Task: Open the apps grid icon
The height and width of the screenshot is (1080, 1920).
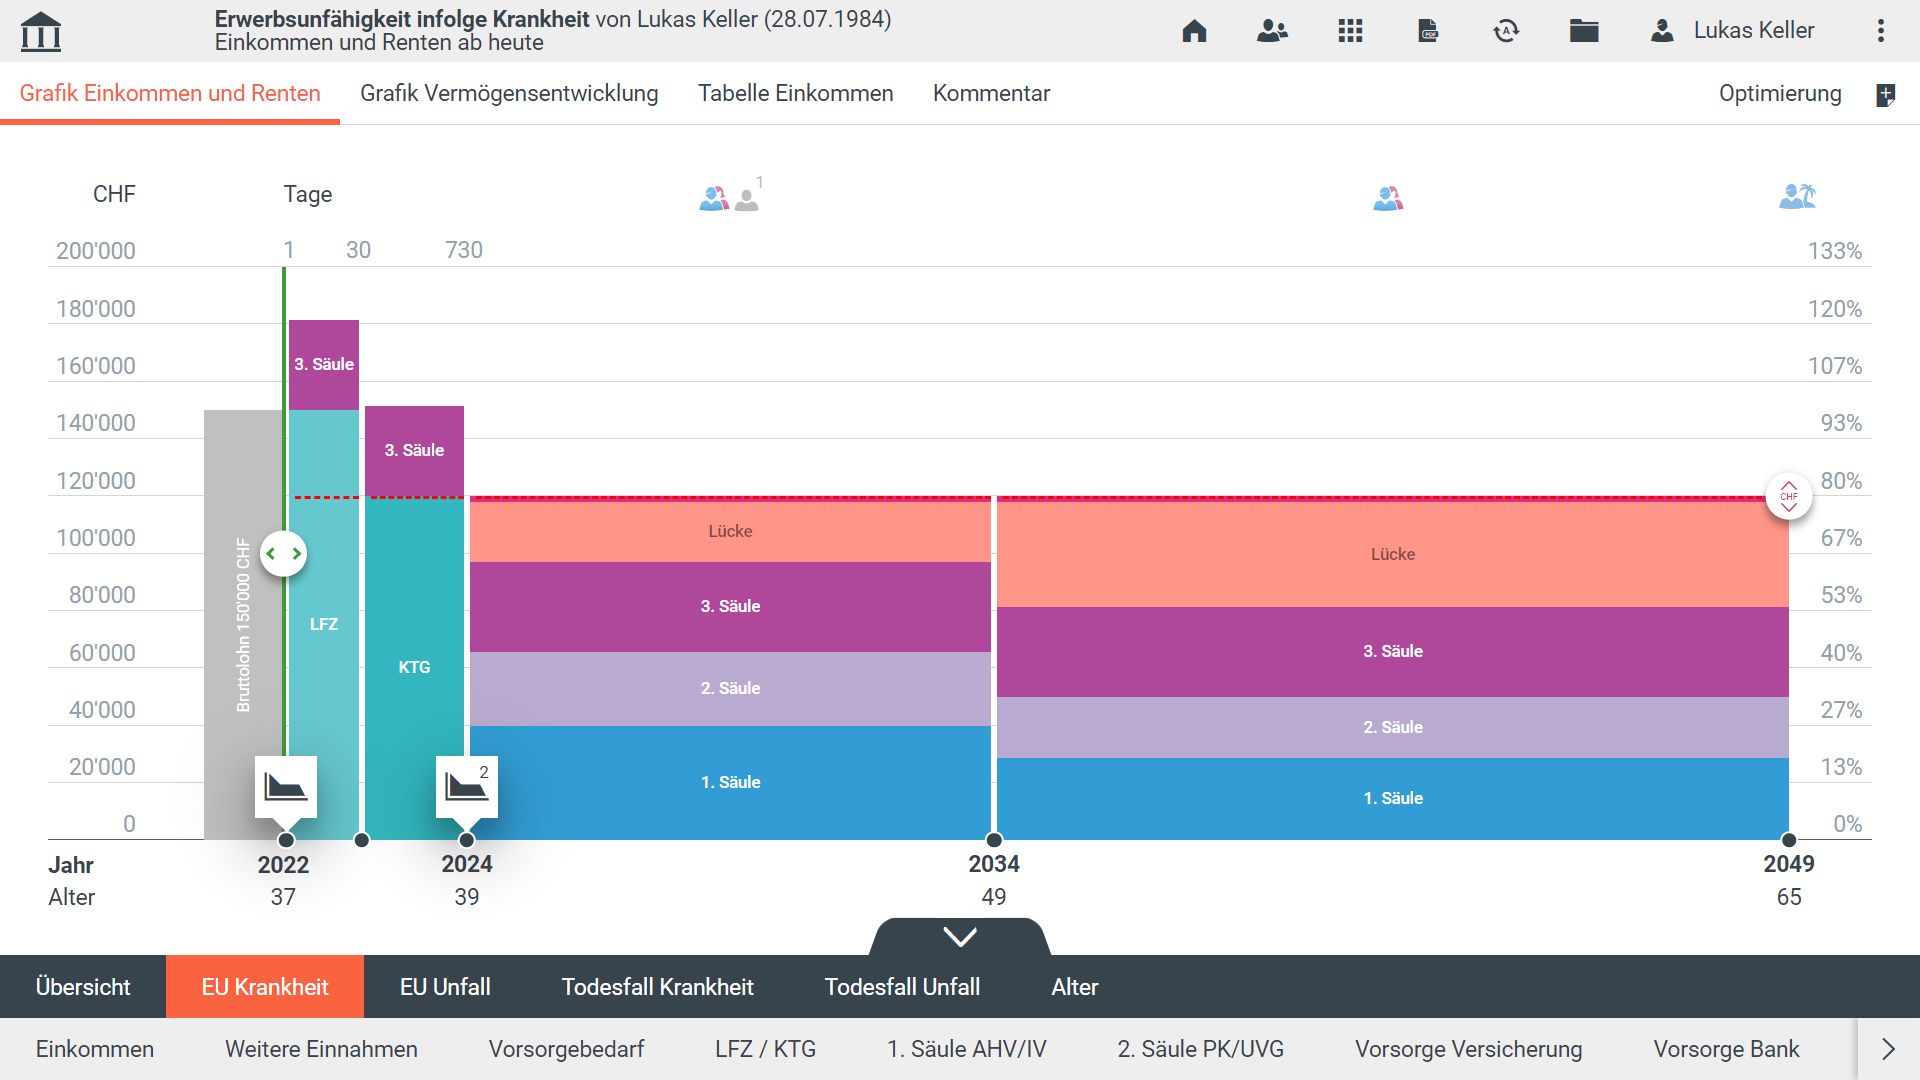Action: tap(1350, 31)
